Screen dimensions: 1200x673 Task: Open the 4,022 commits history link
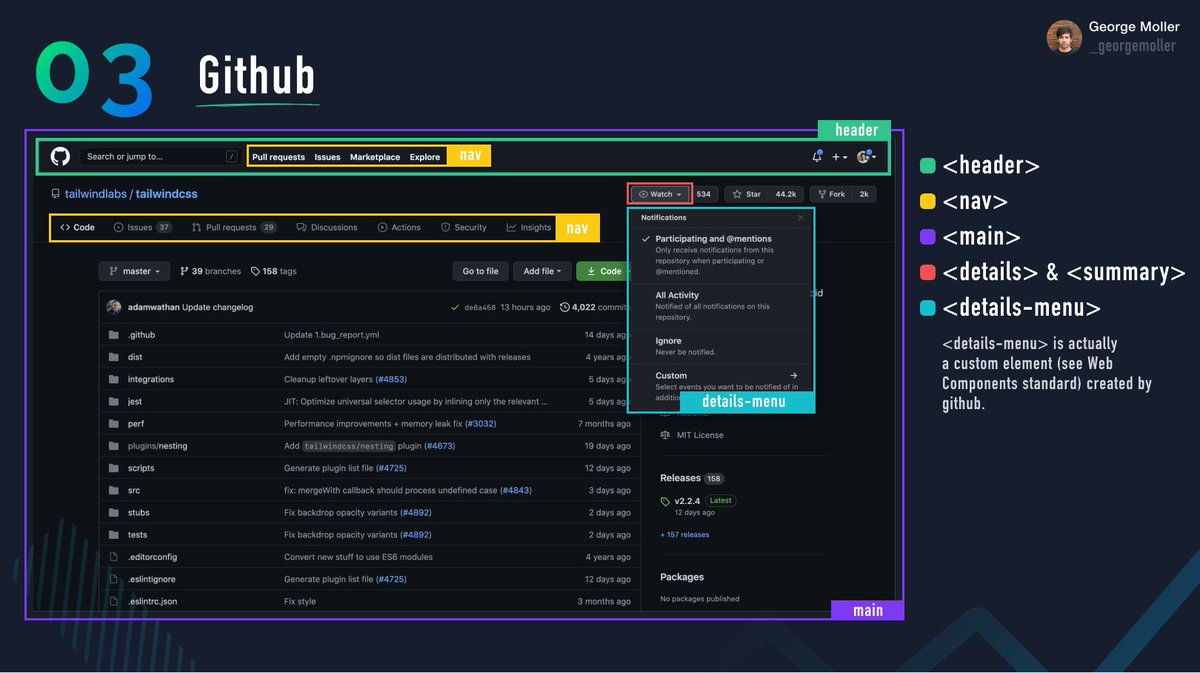pos(594,307)
